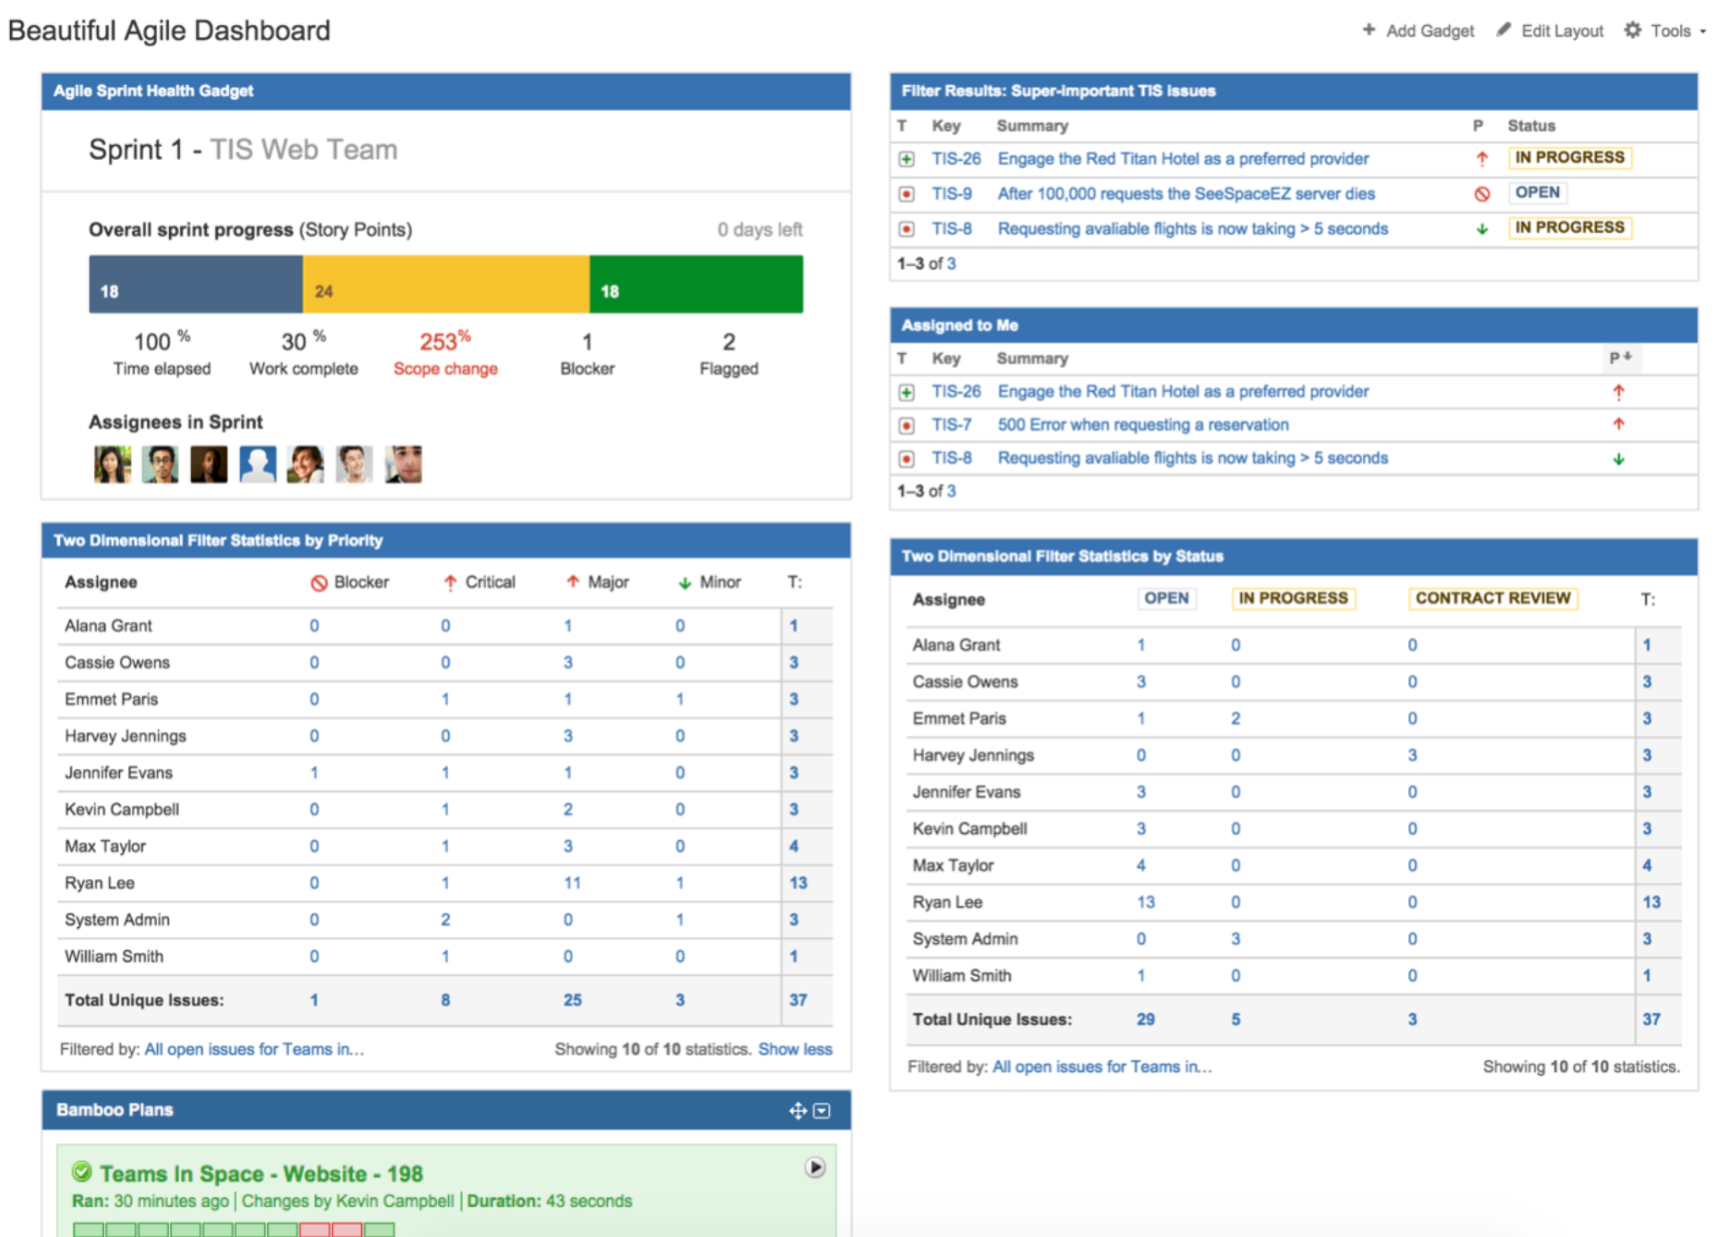The width and height of the screenshot is (1731, 1237).
Task: Click the 29 OPEN total unique issues
Action: (x=1146, y=1019)
